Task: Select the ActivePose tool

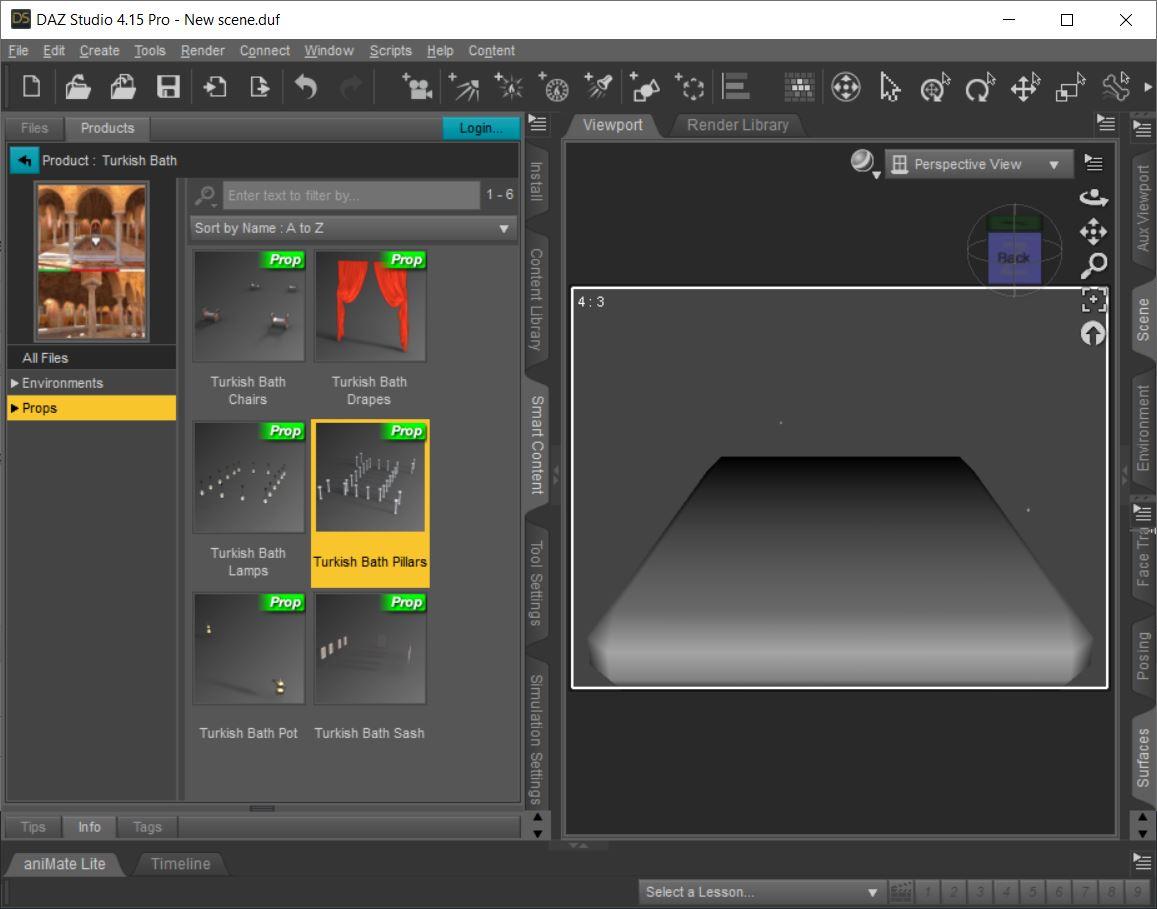Action: point(1116,87)
